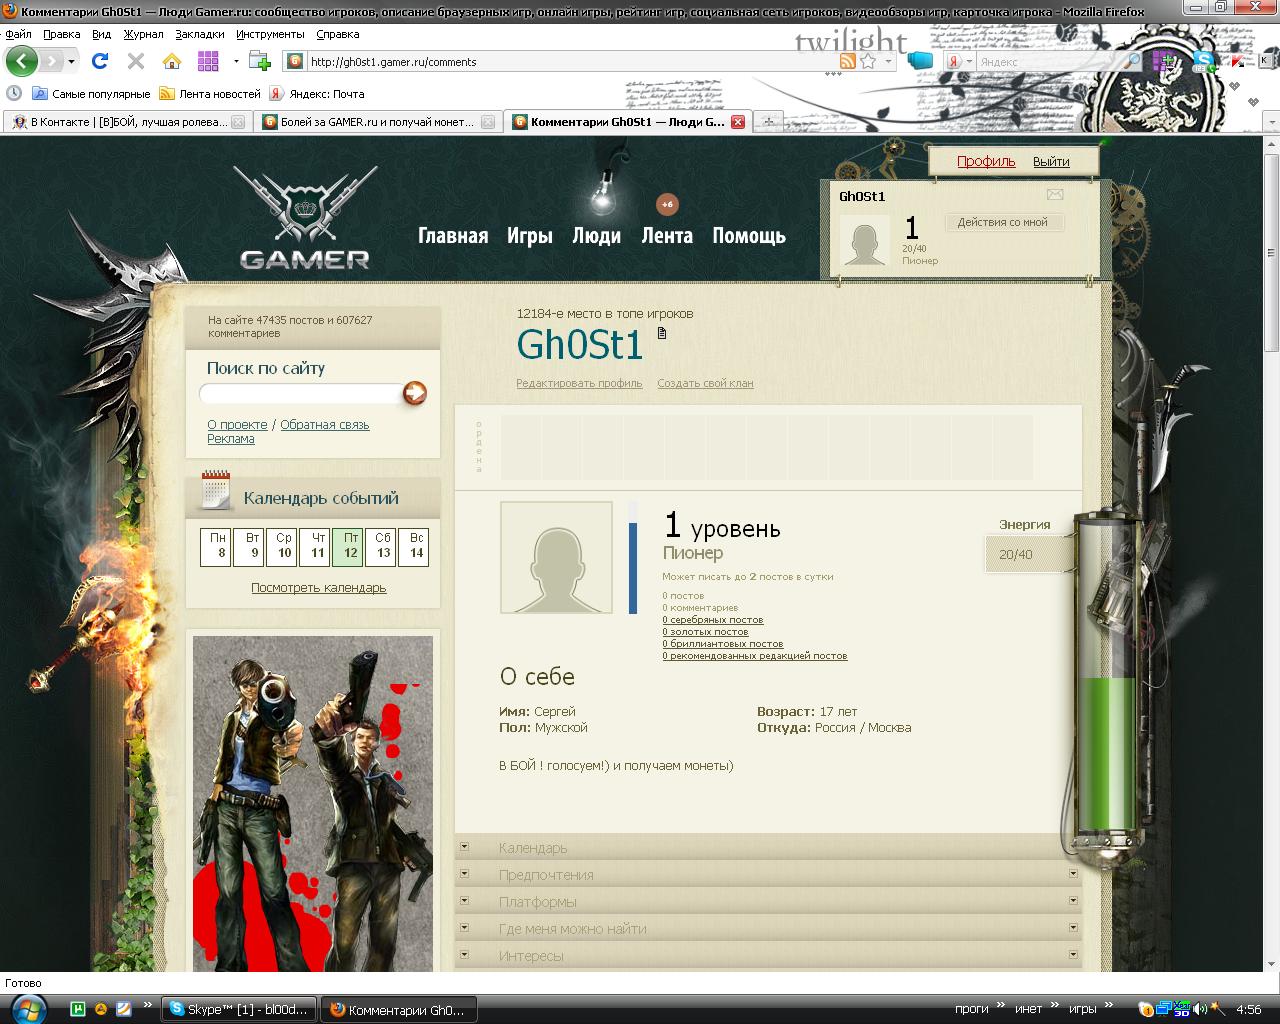Click the Действия со мной button

pyautogui.click(x=1003, y=222)
